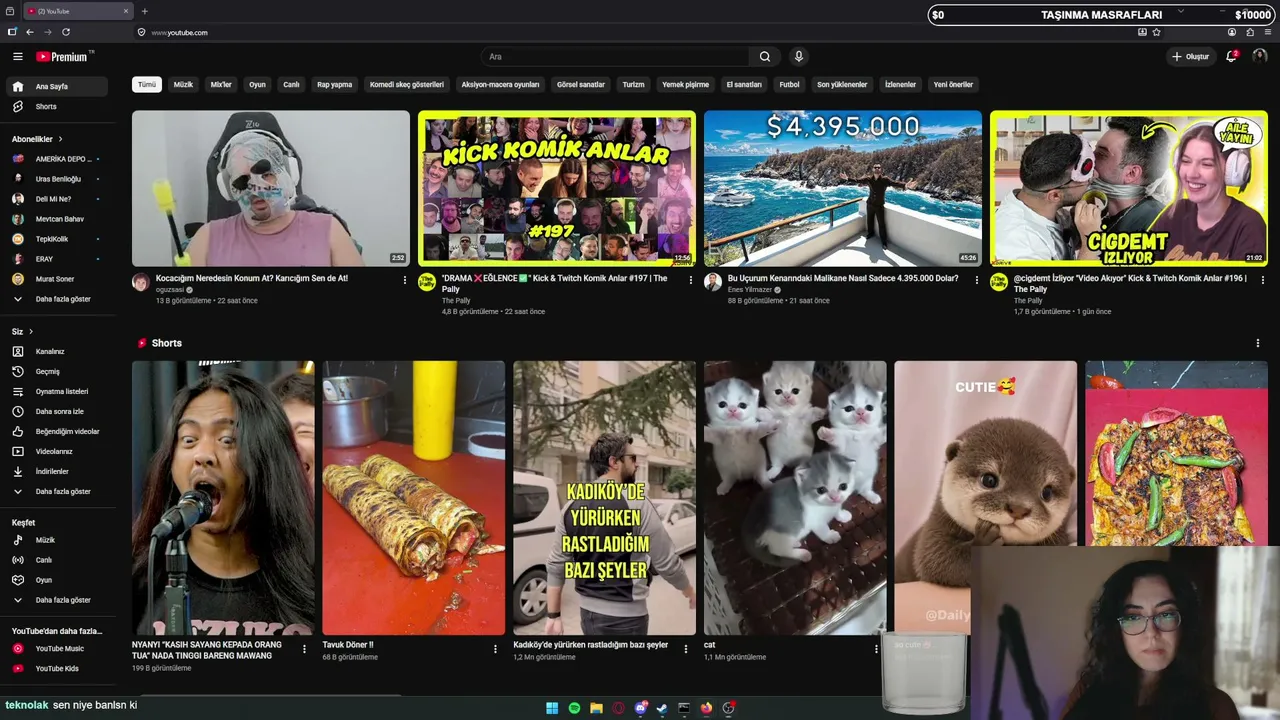Image resolution: width=1280 pixels, height=720 pixels.
Task: Select the Son yüklenenler filter chip
Action: tap(842, 85)
